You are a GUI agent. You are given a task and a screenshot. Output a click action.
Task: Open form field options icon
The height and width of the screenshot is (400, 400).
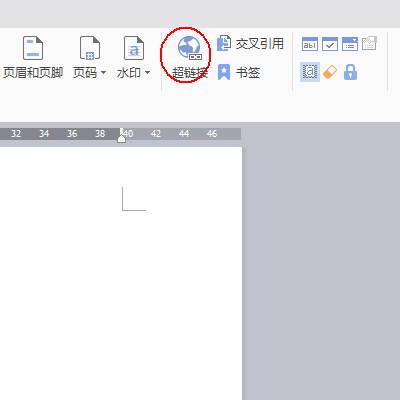coord(369,43)
